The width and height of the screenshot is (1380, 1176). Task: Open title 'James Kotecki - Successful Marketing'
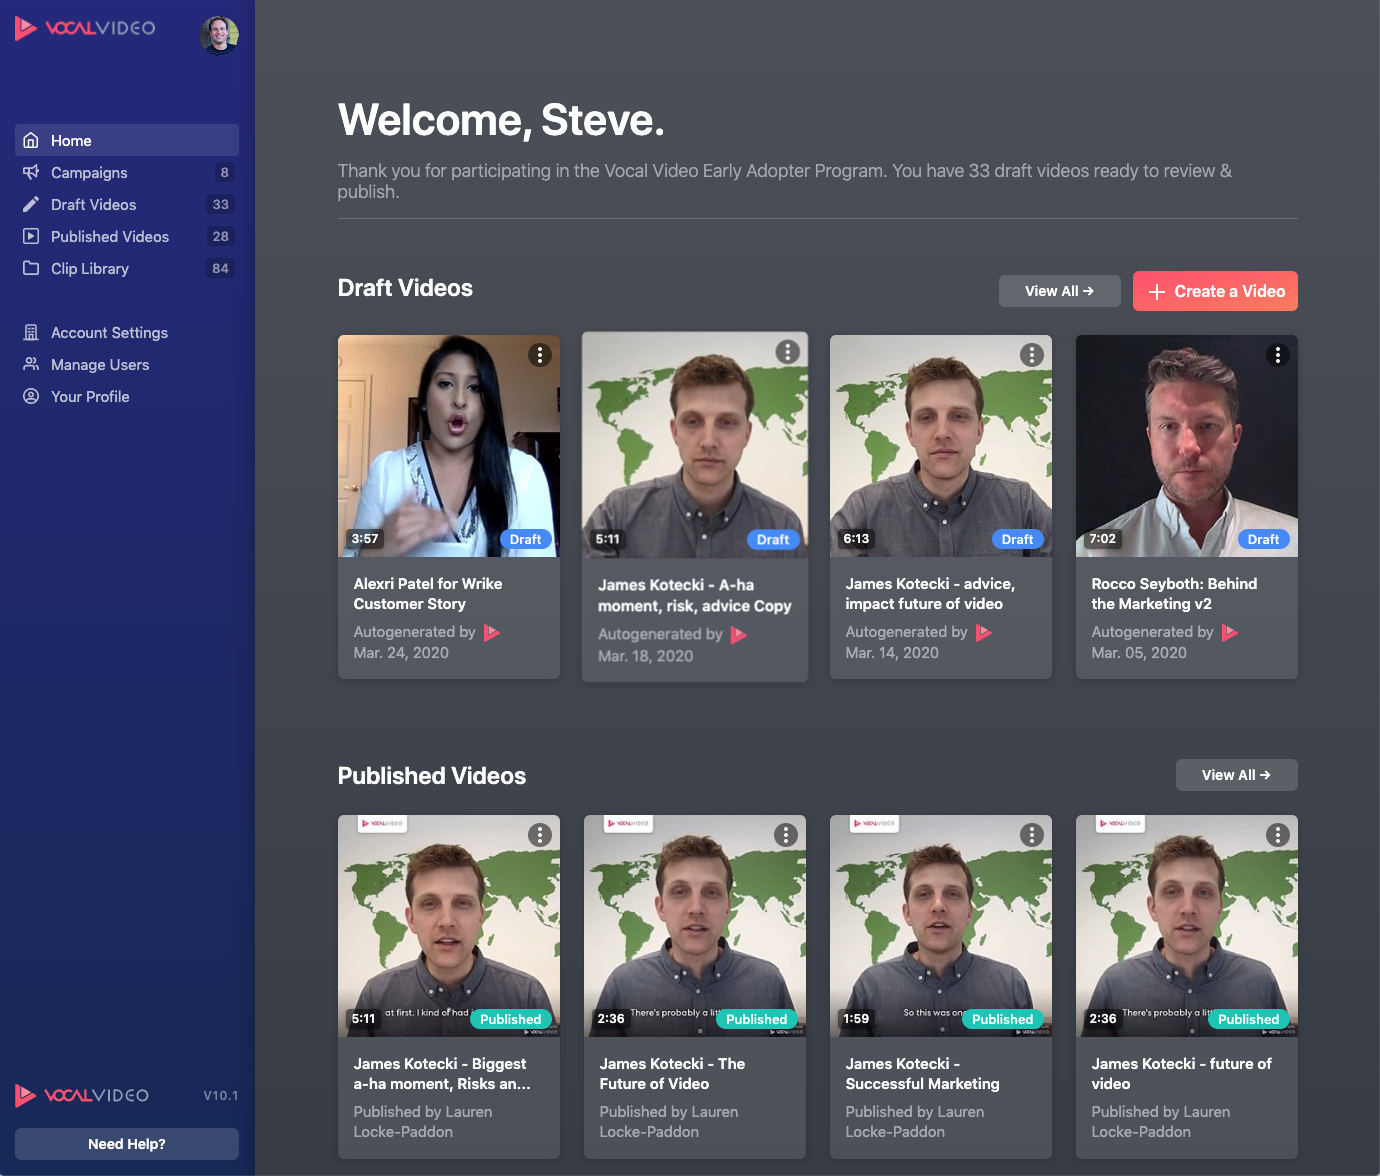tap(922, 1074)
